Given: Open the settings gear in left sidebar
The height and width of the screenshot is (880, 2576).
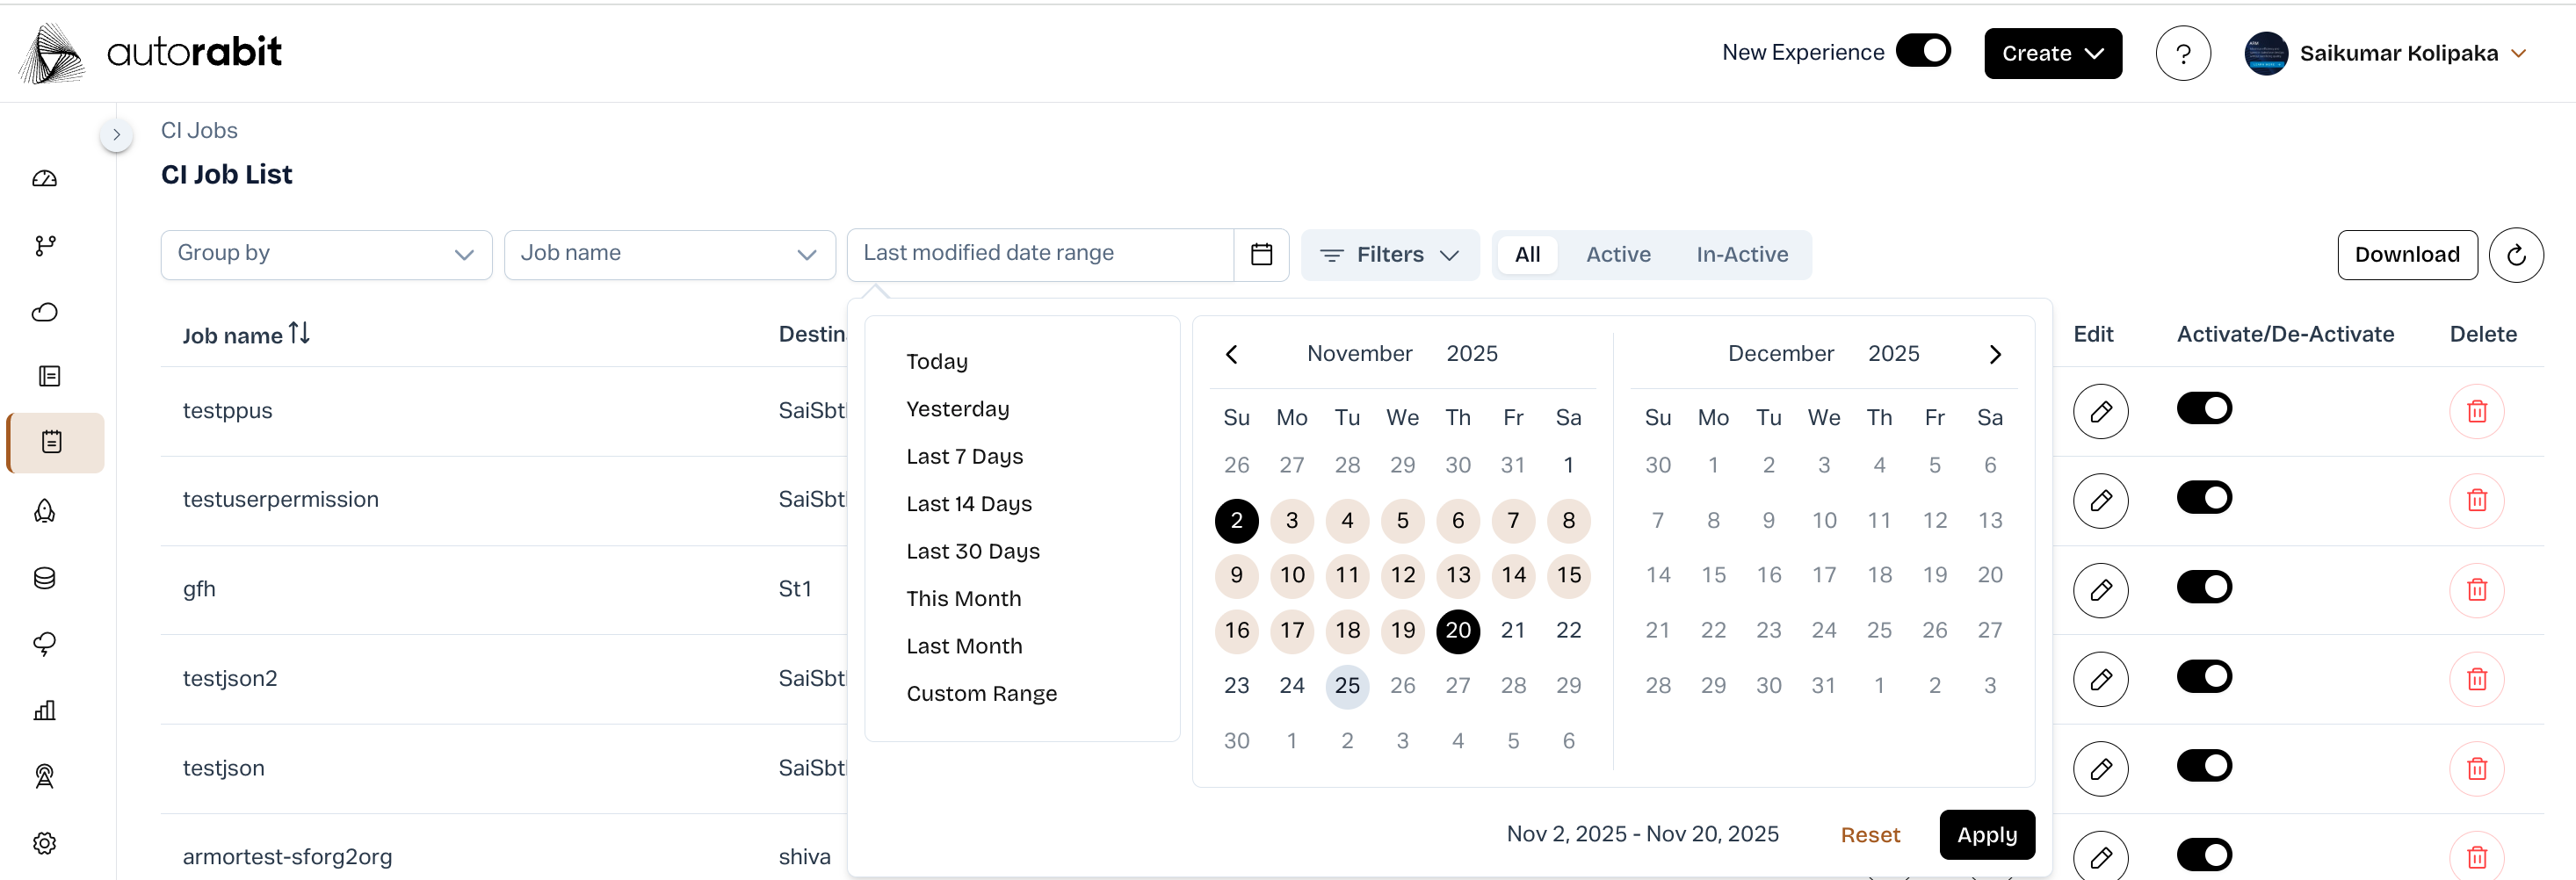Looking at the screenshot, I should 45,843.
